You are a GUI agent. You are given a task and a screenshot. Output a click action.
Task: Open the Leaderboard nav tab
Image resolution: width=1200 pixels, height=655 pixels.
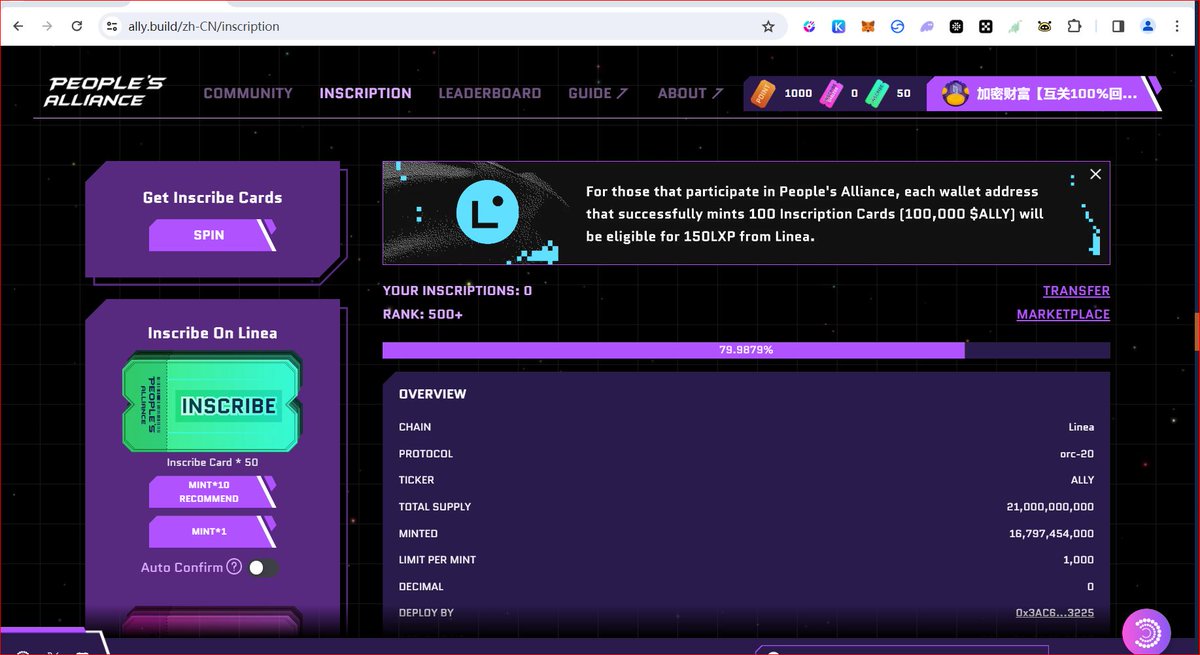490,93
